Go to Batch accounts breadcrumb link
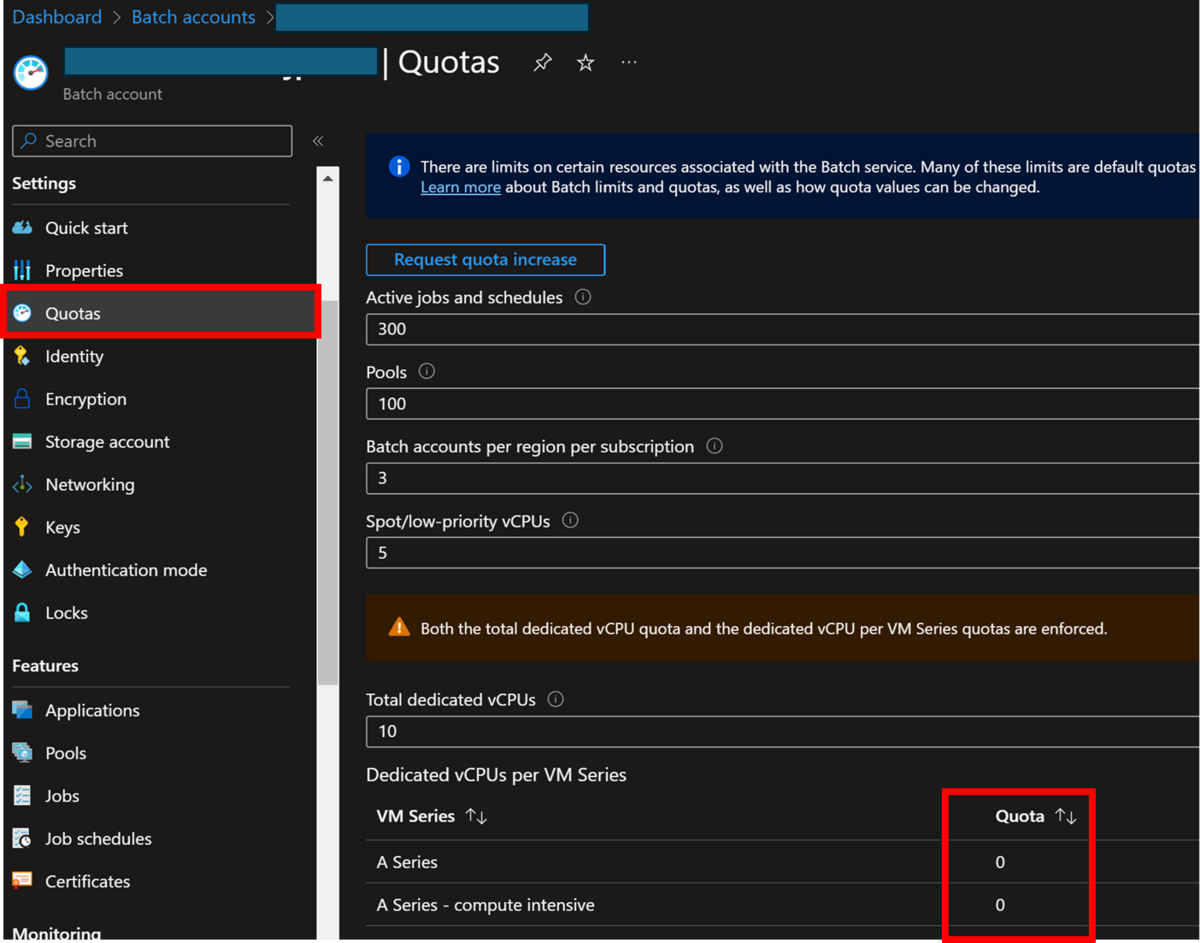 tap(194, 17)
